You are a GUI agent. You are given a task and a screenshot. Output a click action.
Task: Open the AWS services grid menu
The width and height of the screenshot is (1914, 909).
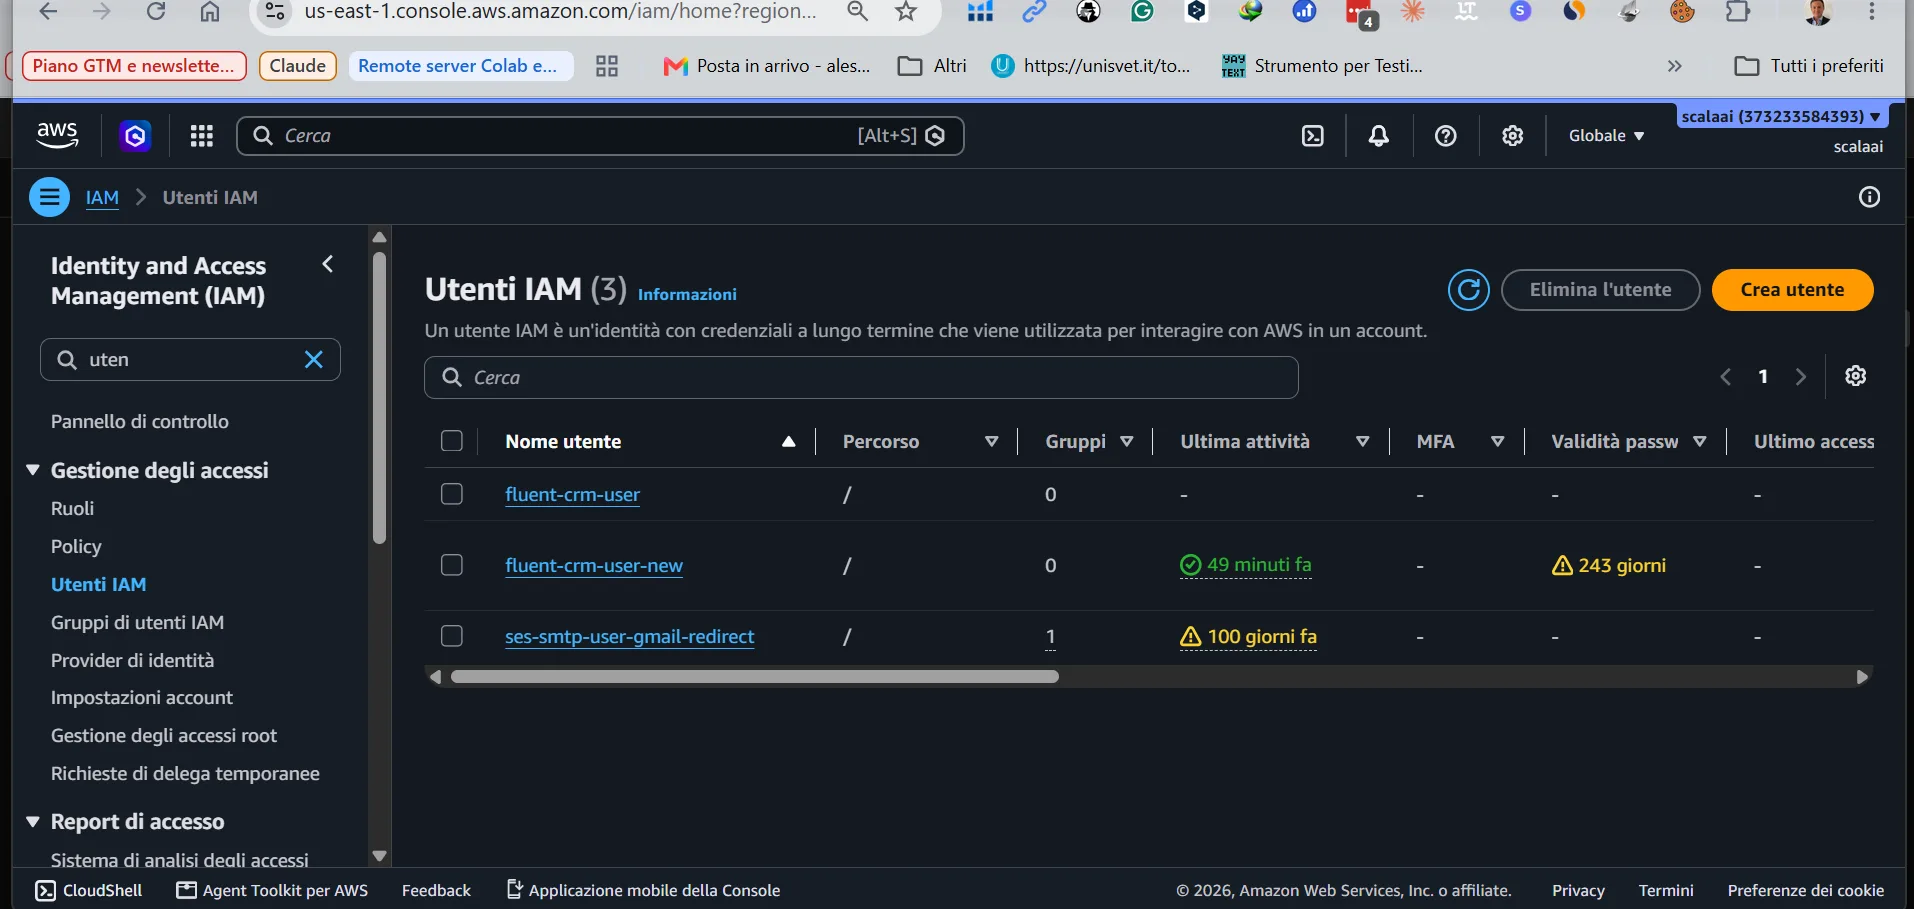[202, 136]
